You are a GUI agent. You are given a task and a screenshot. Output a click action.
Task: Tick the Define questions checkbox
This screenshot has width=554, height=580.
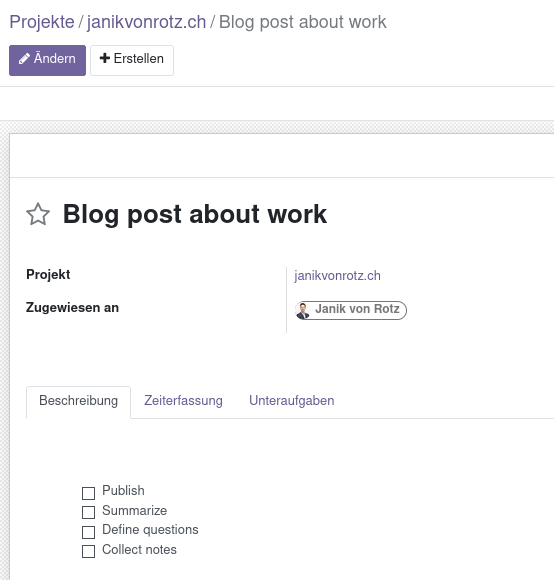click(88, 532)
